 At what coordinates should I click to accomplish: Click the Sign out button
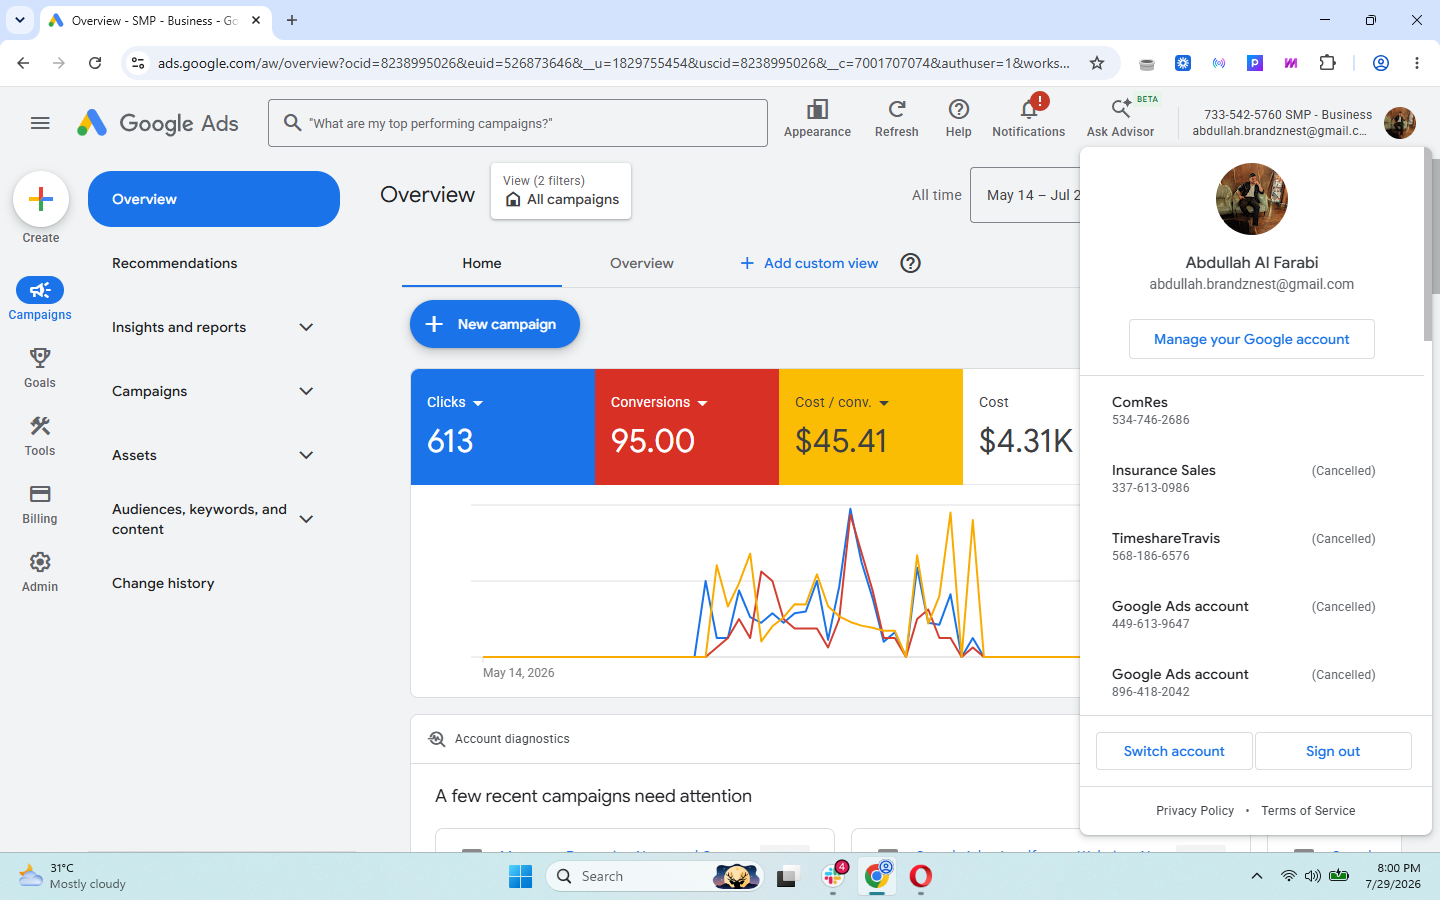tap(1333, 751)
